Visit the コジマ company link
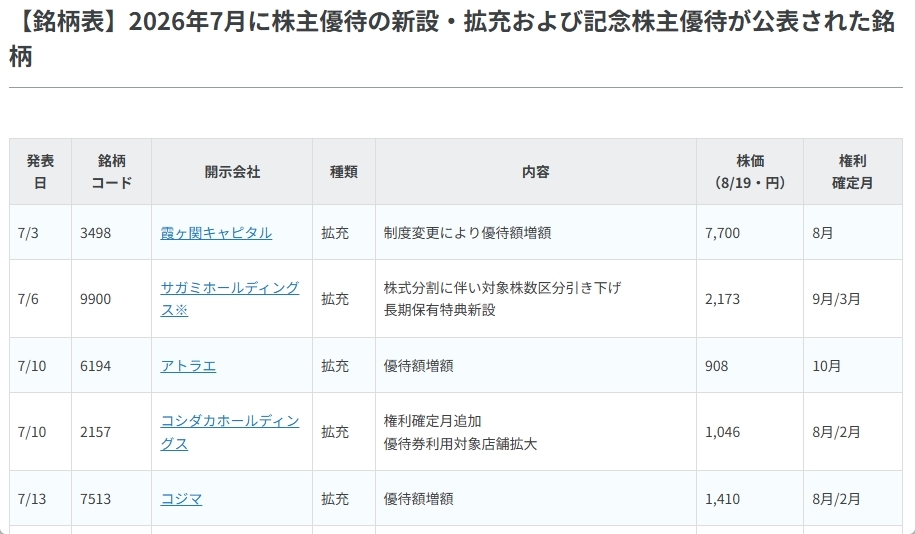The width and height of the screenshot is (915, 534). [181, 499]
